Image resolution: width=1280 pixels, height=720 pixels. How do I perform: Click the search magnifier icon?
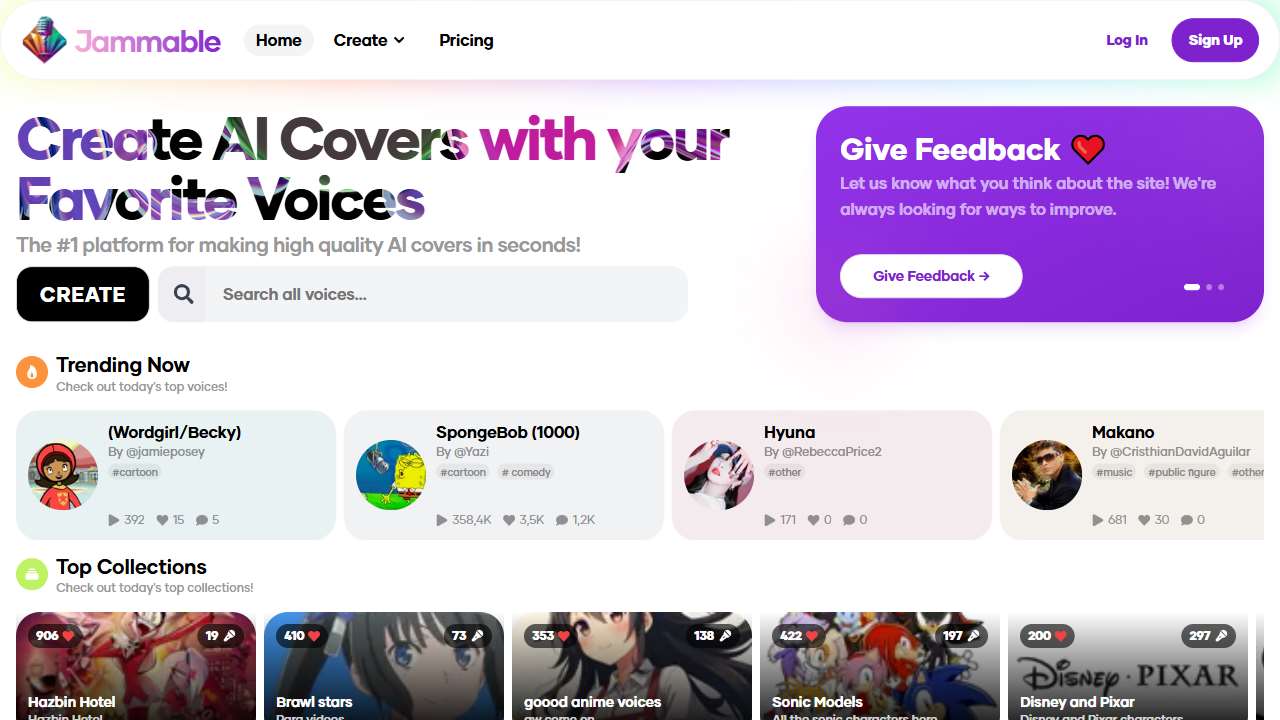pos(183,294)
